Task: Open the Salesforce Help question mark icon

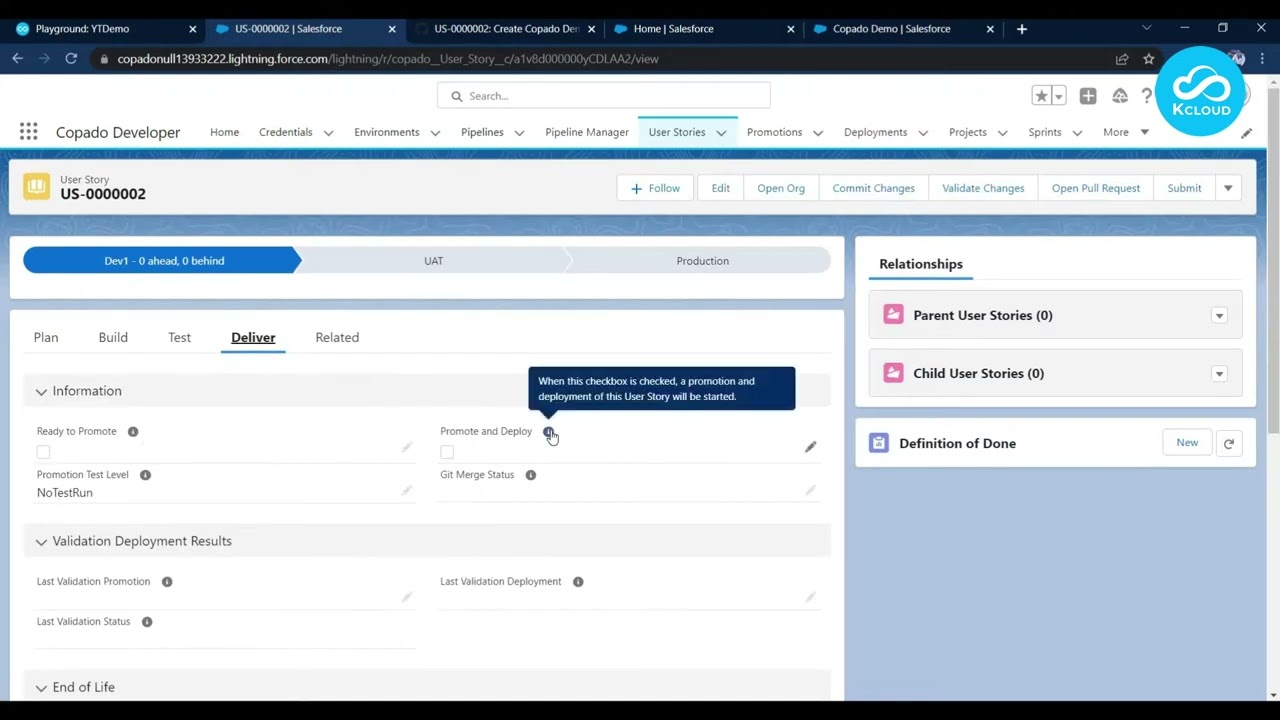Action: [x=1147, y=96]
